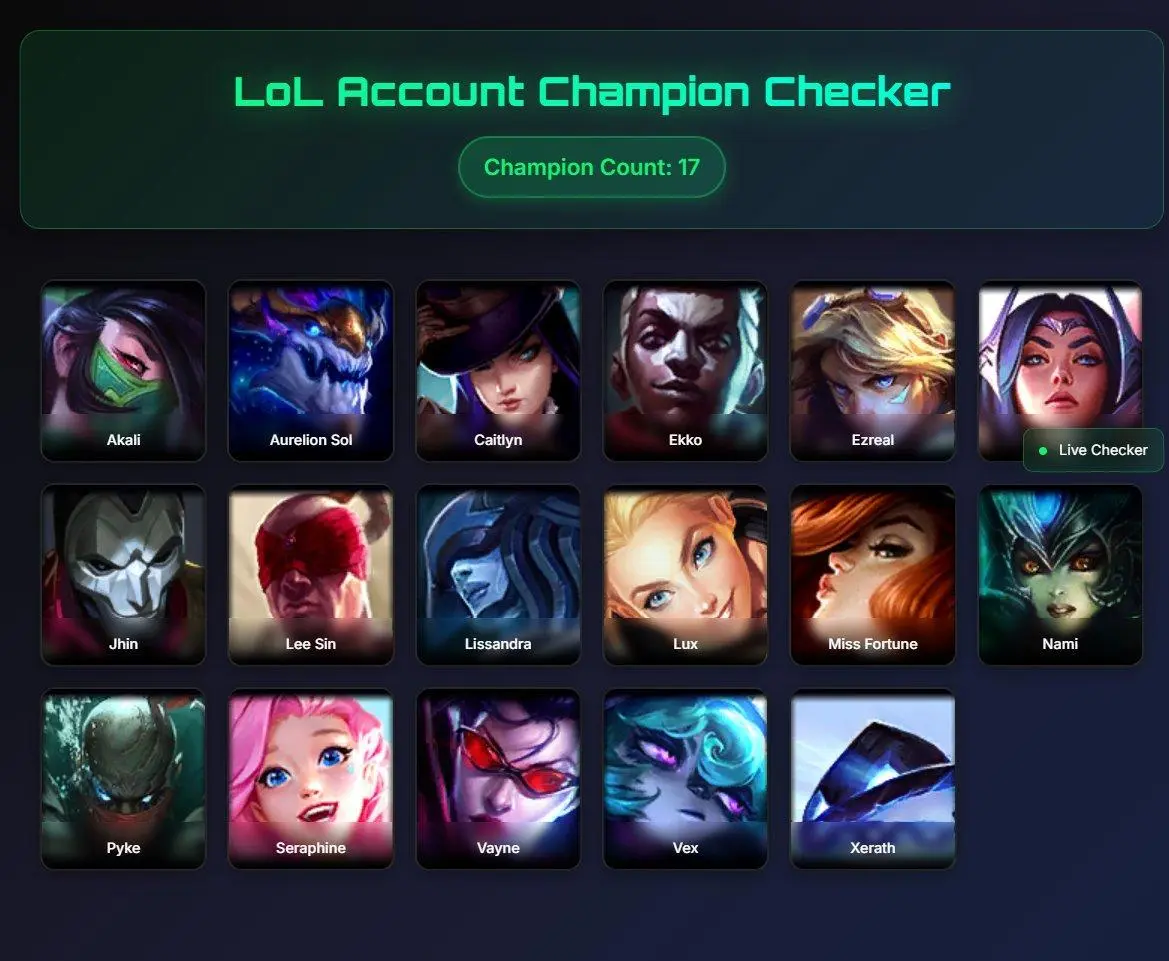
Task: Click the Lux champion card
Action: point(685,575)
